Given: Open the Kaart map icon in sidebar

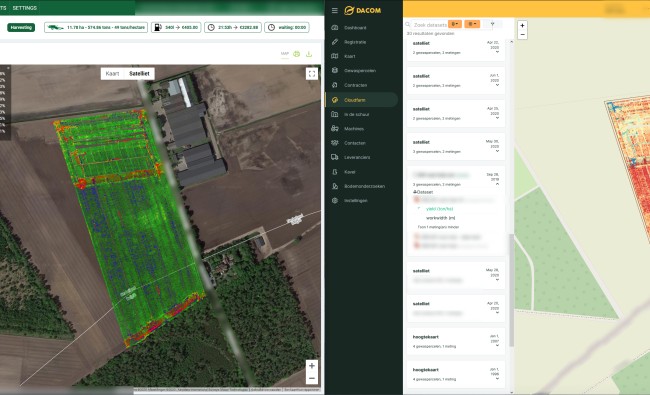Looking at the screenshot, I should point(335,56).
